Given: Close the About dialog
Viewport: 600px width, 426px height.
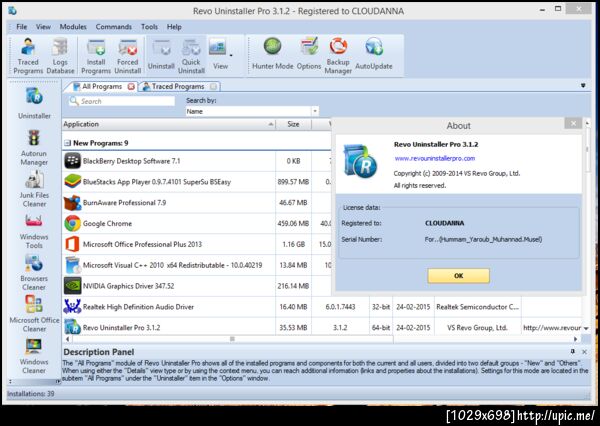Looking at the screenshot, I should click(573, 123).
